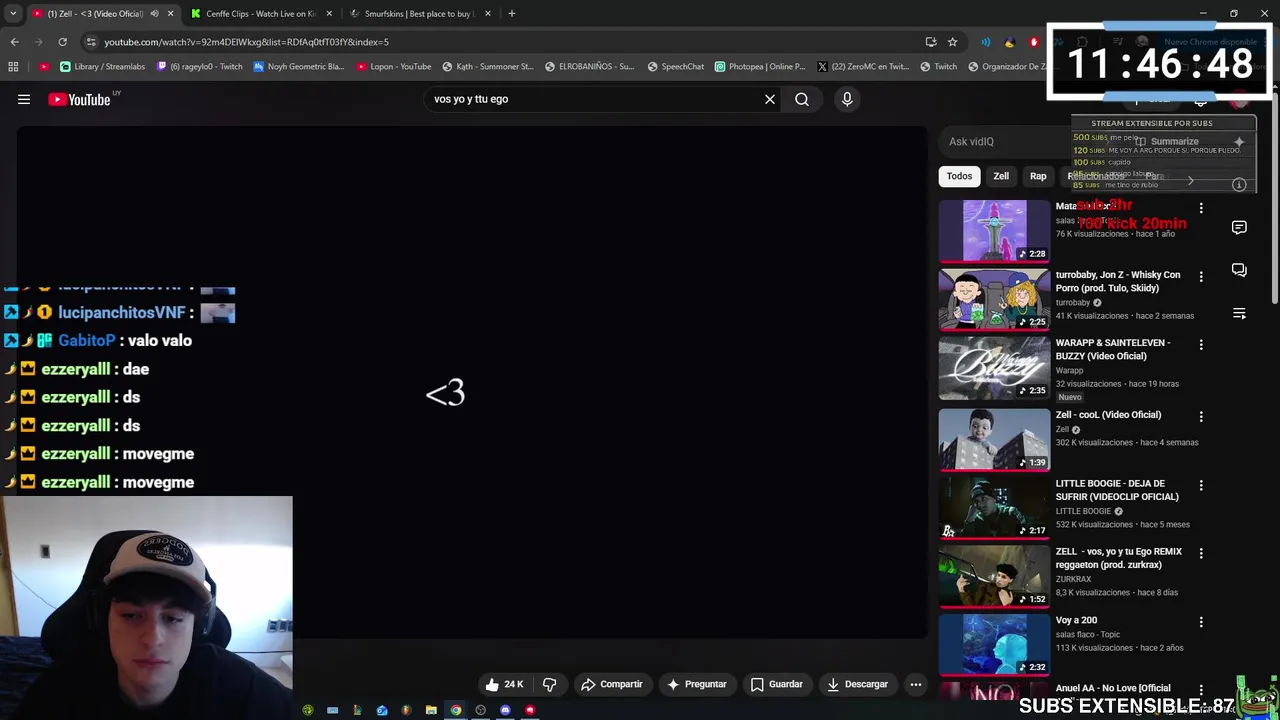Switch to the Cenffe Clips Kick browser tab

tap(260, 14)
